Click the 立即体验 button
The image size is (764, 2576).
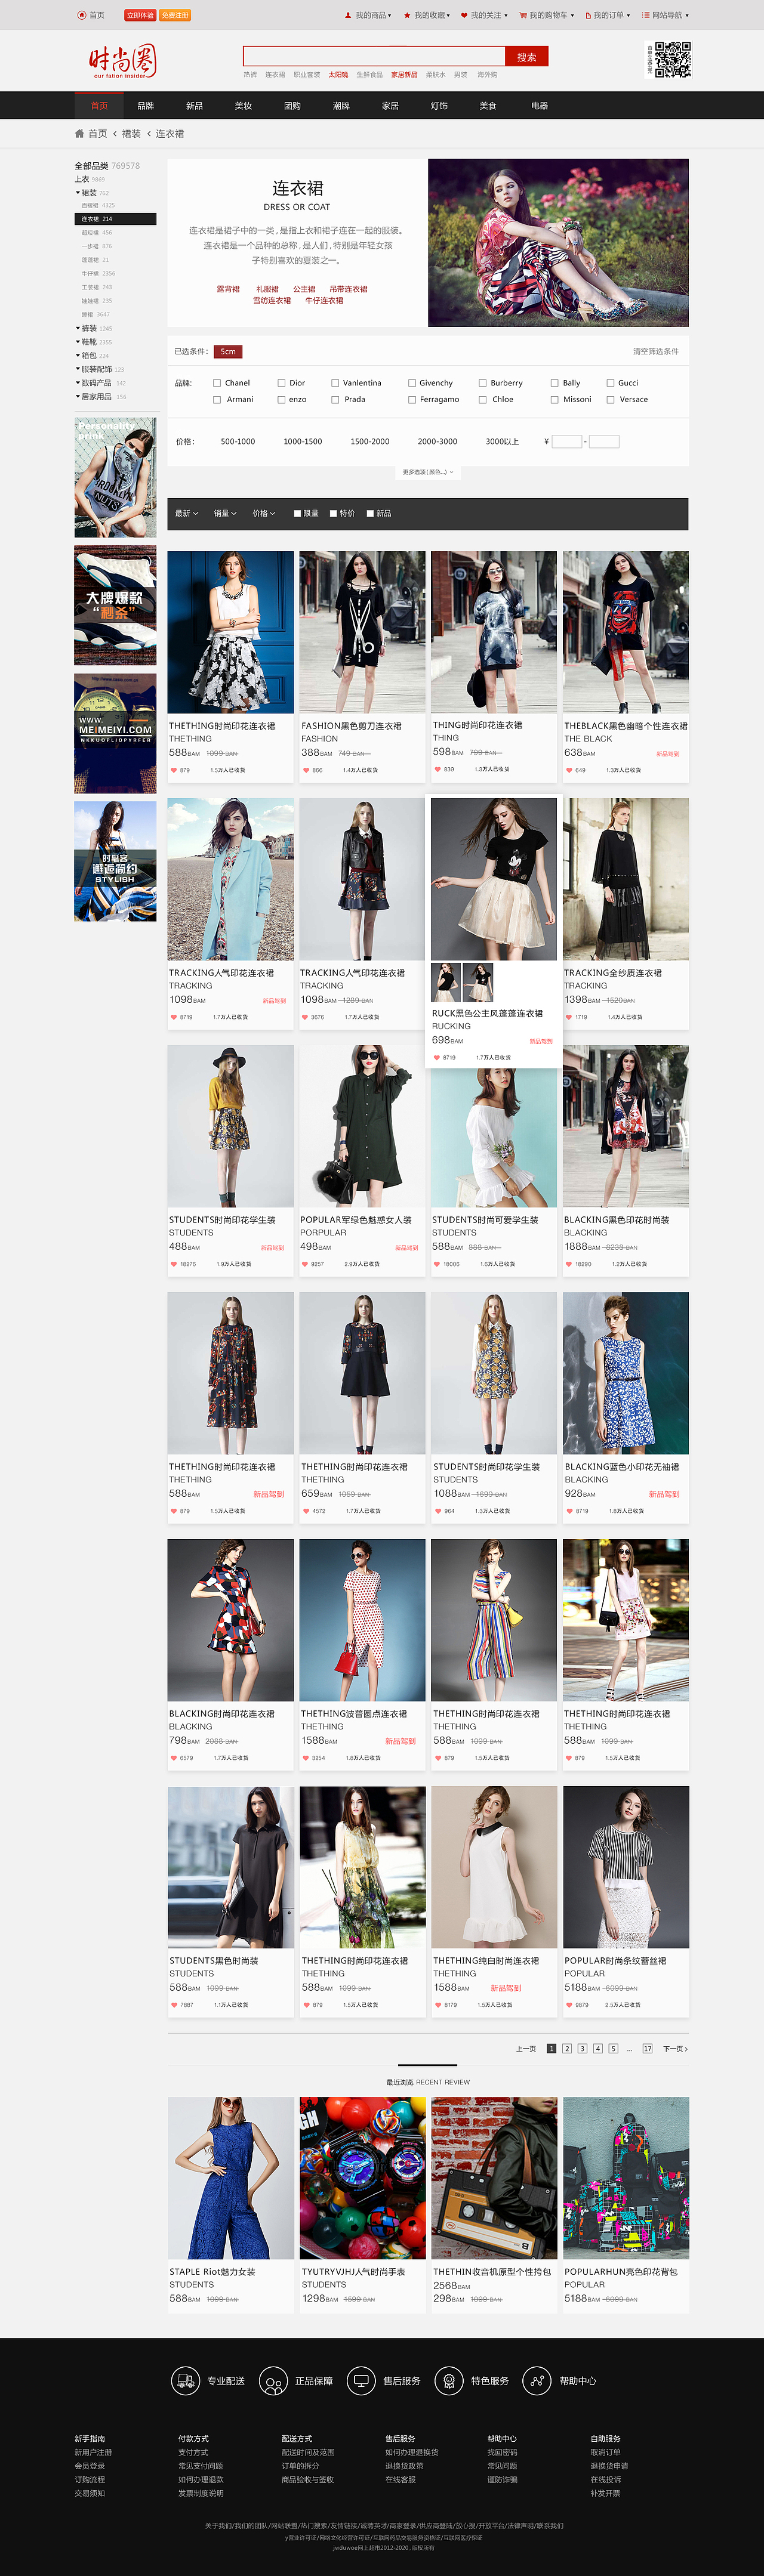coord(140,15)
